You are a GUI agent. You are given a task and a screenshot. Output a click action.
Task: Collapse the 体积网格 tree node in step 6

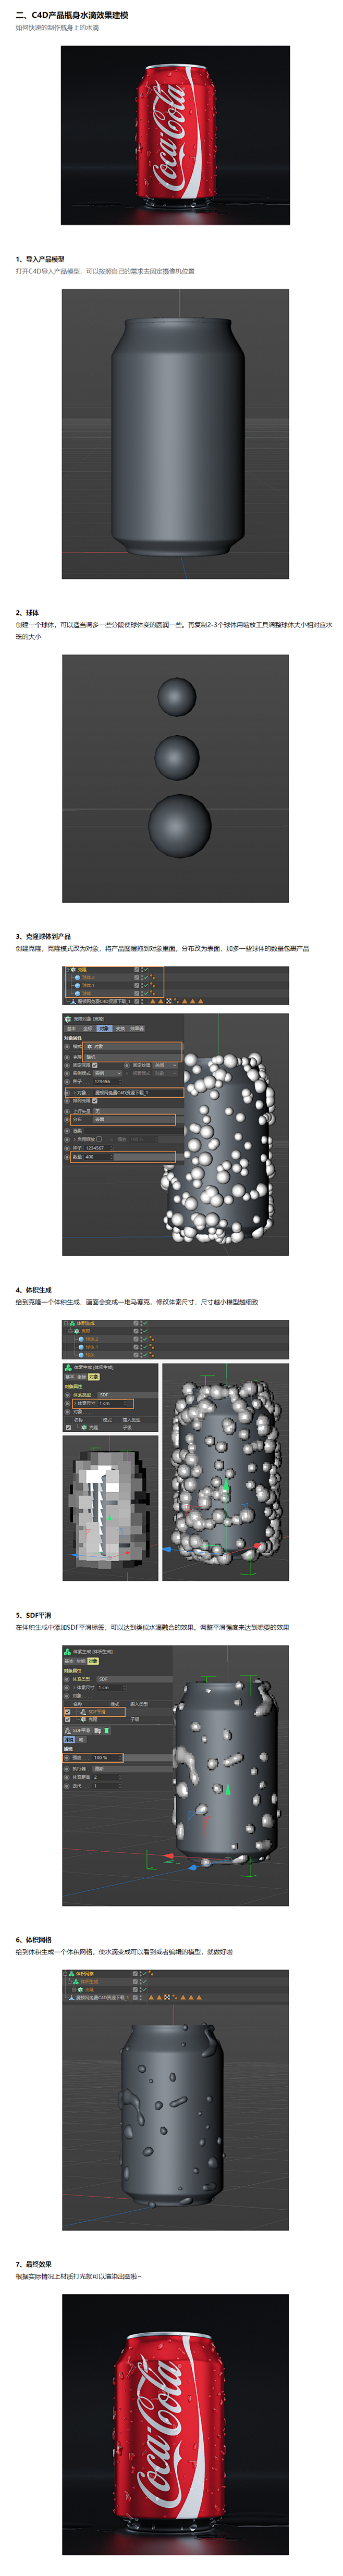click(x=64, y=1974)
